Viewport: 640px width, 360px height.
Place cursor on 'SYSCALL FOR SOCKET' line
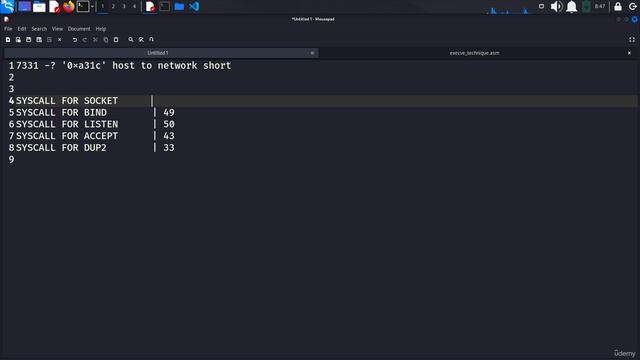67,101
